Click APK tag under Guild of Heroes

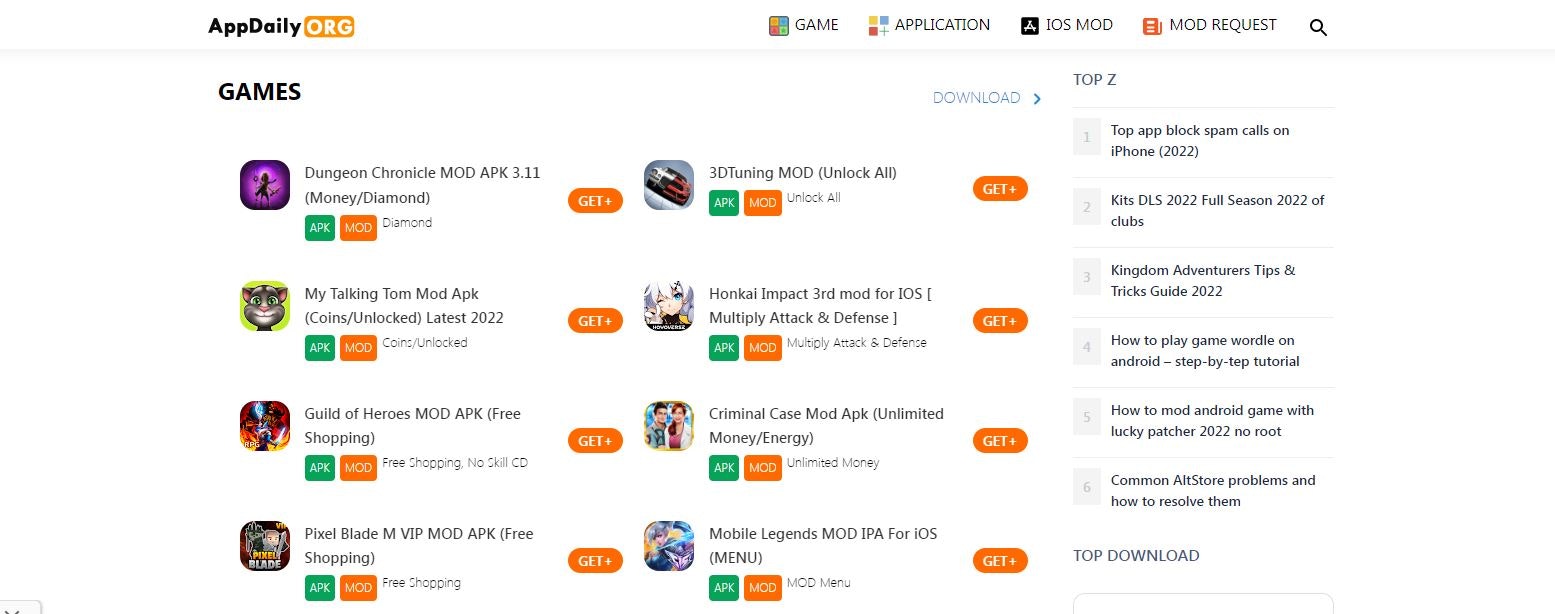(320, 468)
